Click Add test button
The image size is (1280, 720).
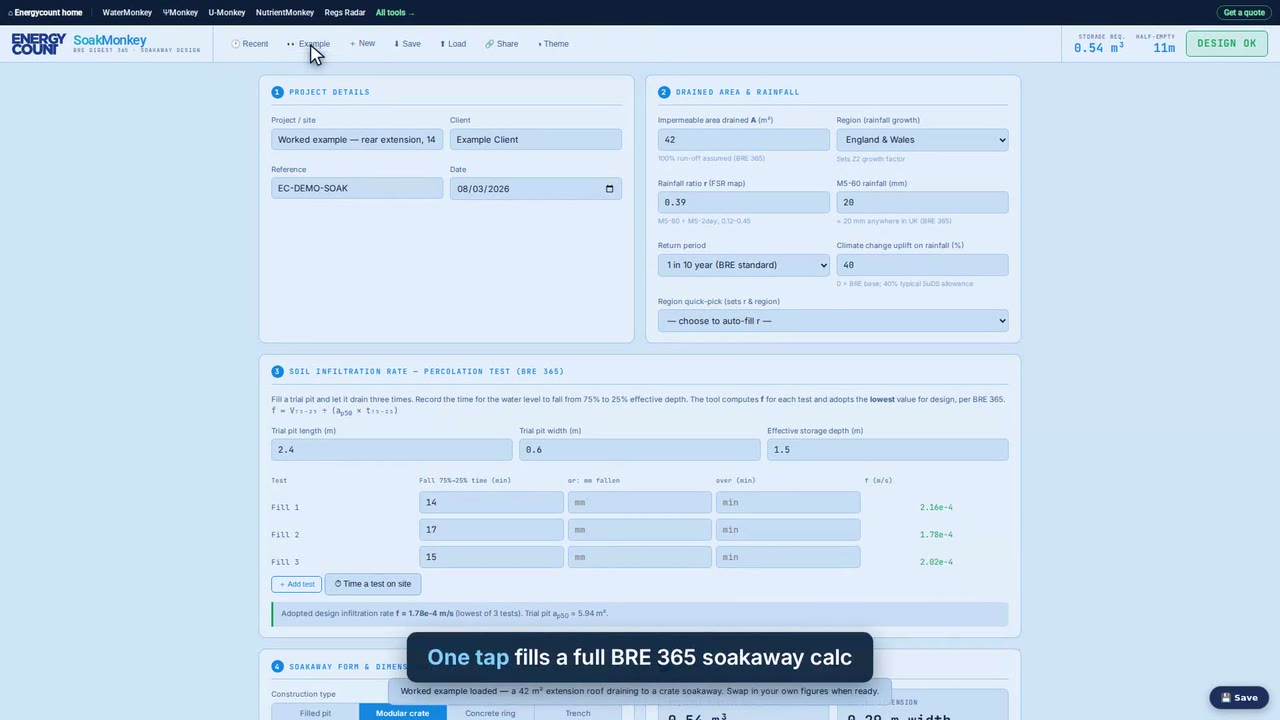pos(296,584)
